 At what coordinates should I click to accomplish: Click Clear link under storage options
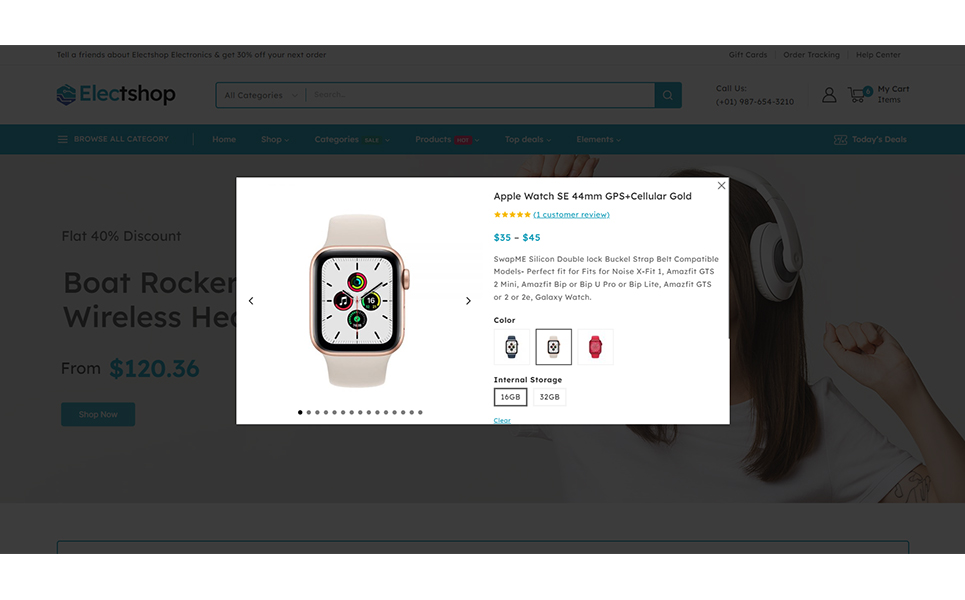coord(502,420)
